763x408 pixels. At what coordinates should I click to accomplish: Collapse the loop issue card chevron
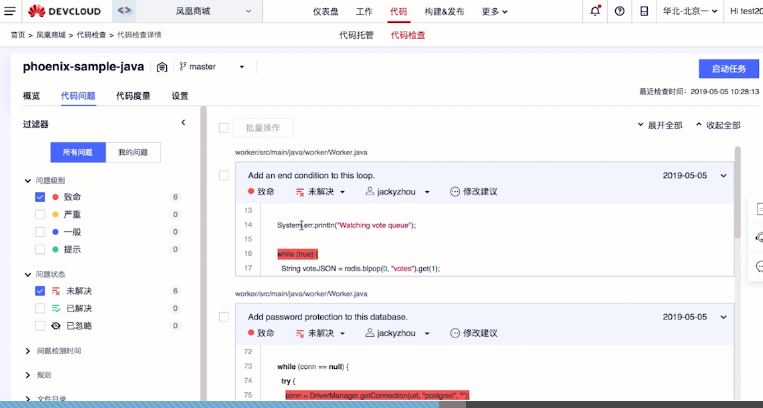pos(724,176)
